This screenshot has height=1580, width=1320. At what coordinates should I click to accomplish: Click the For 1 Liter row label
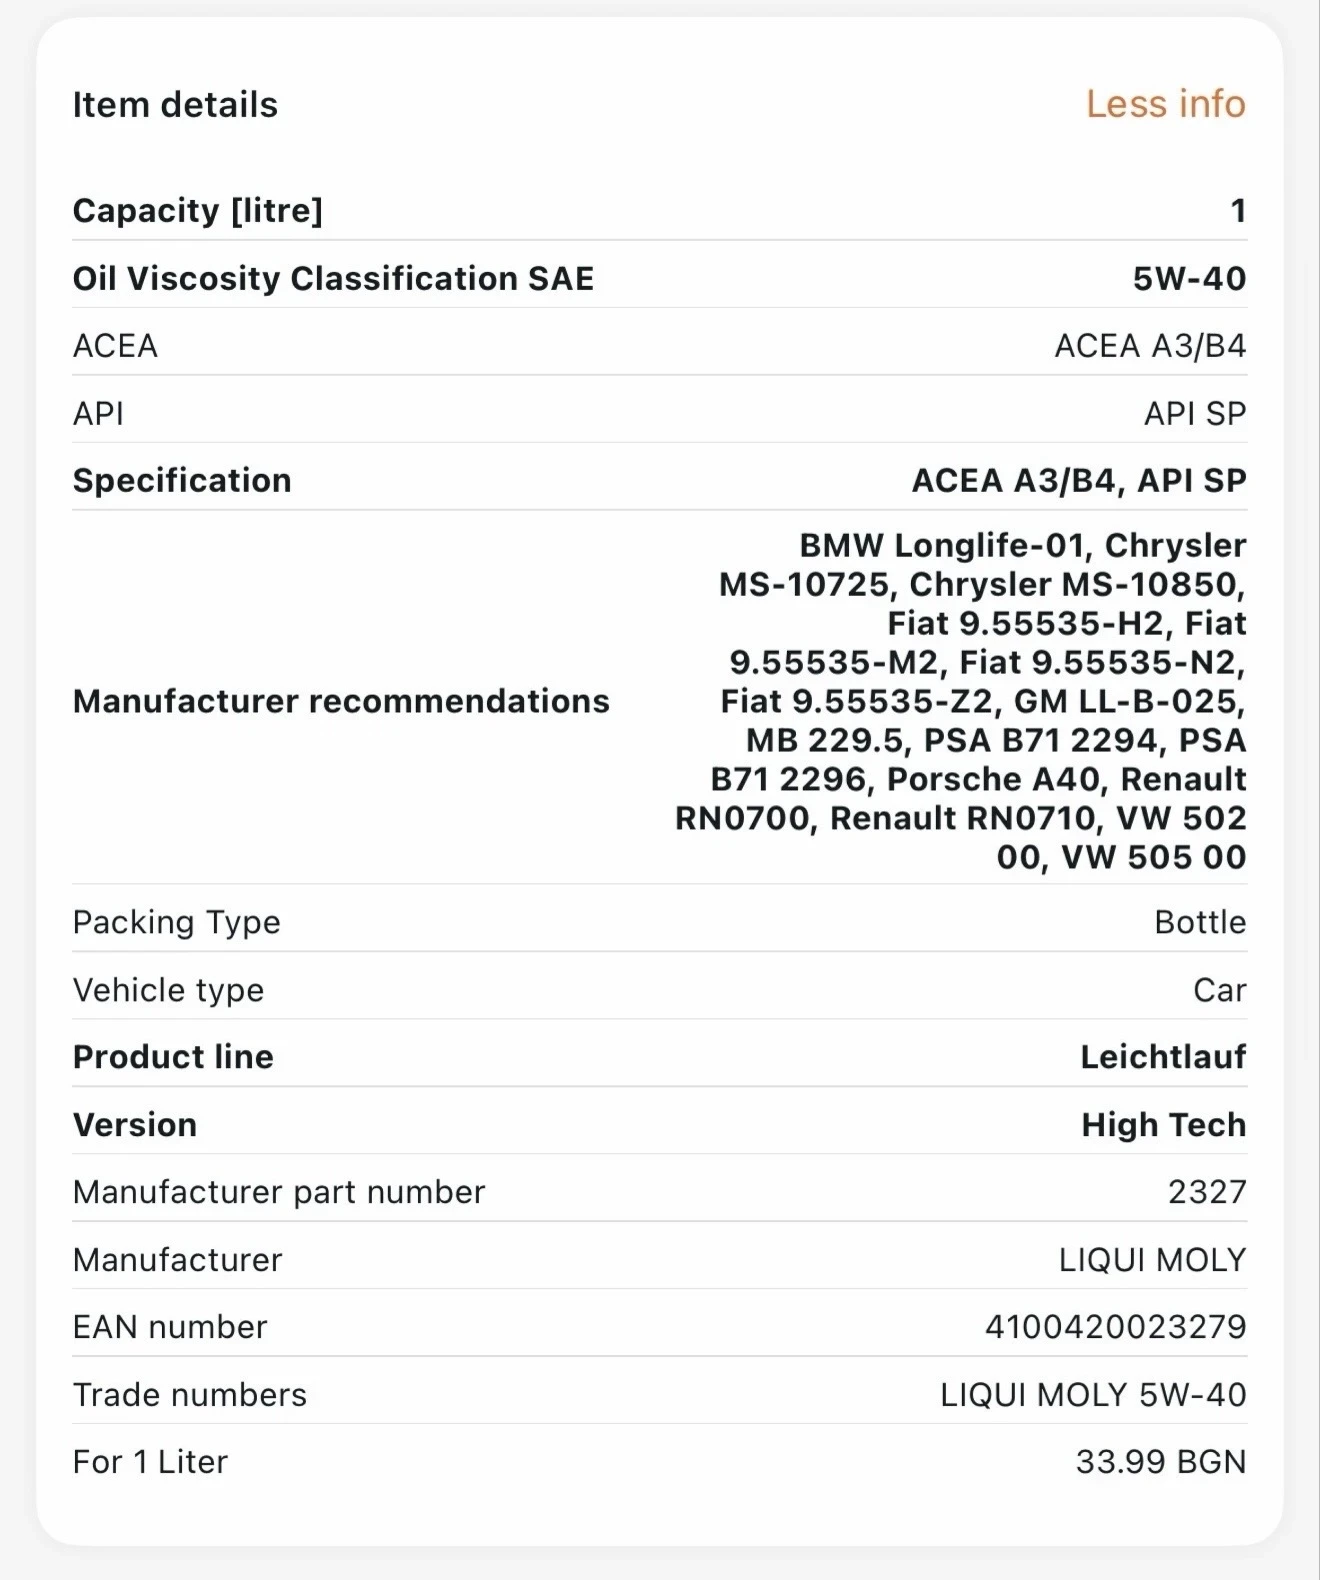[149, 1461]
